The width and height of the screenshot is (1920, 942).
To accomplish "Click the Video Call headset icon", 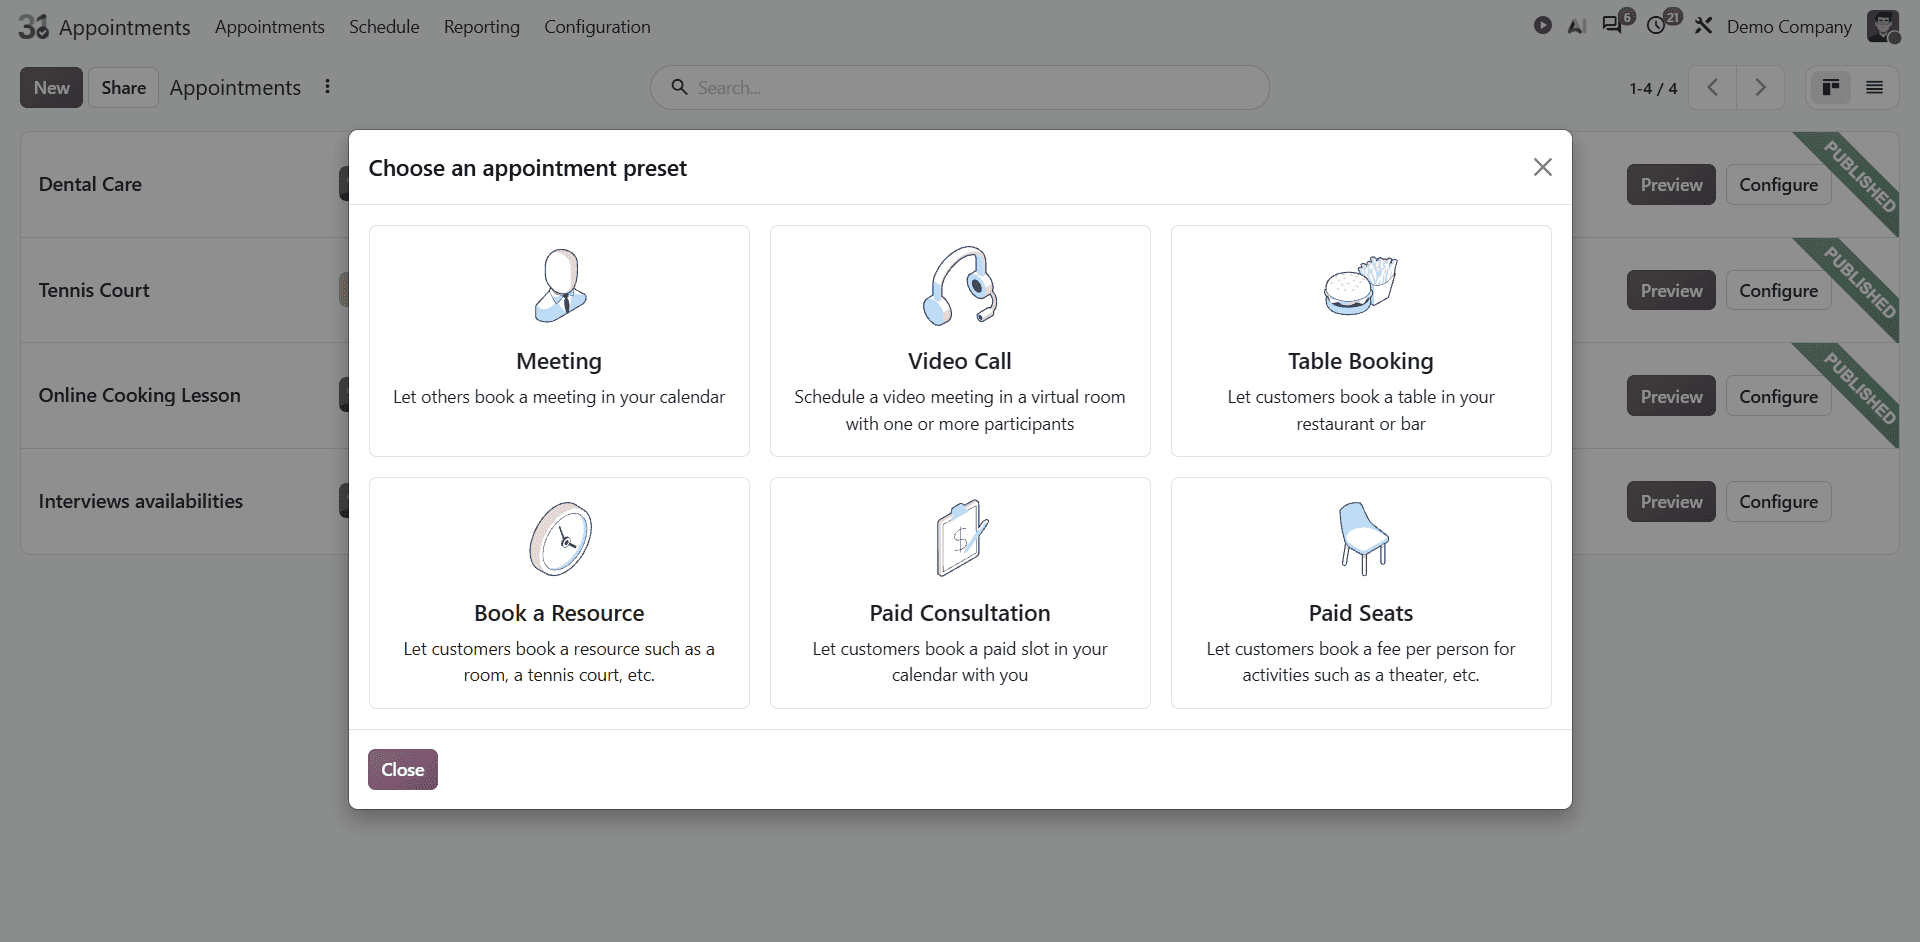I will point(960,286).
